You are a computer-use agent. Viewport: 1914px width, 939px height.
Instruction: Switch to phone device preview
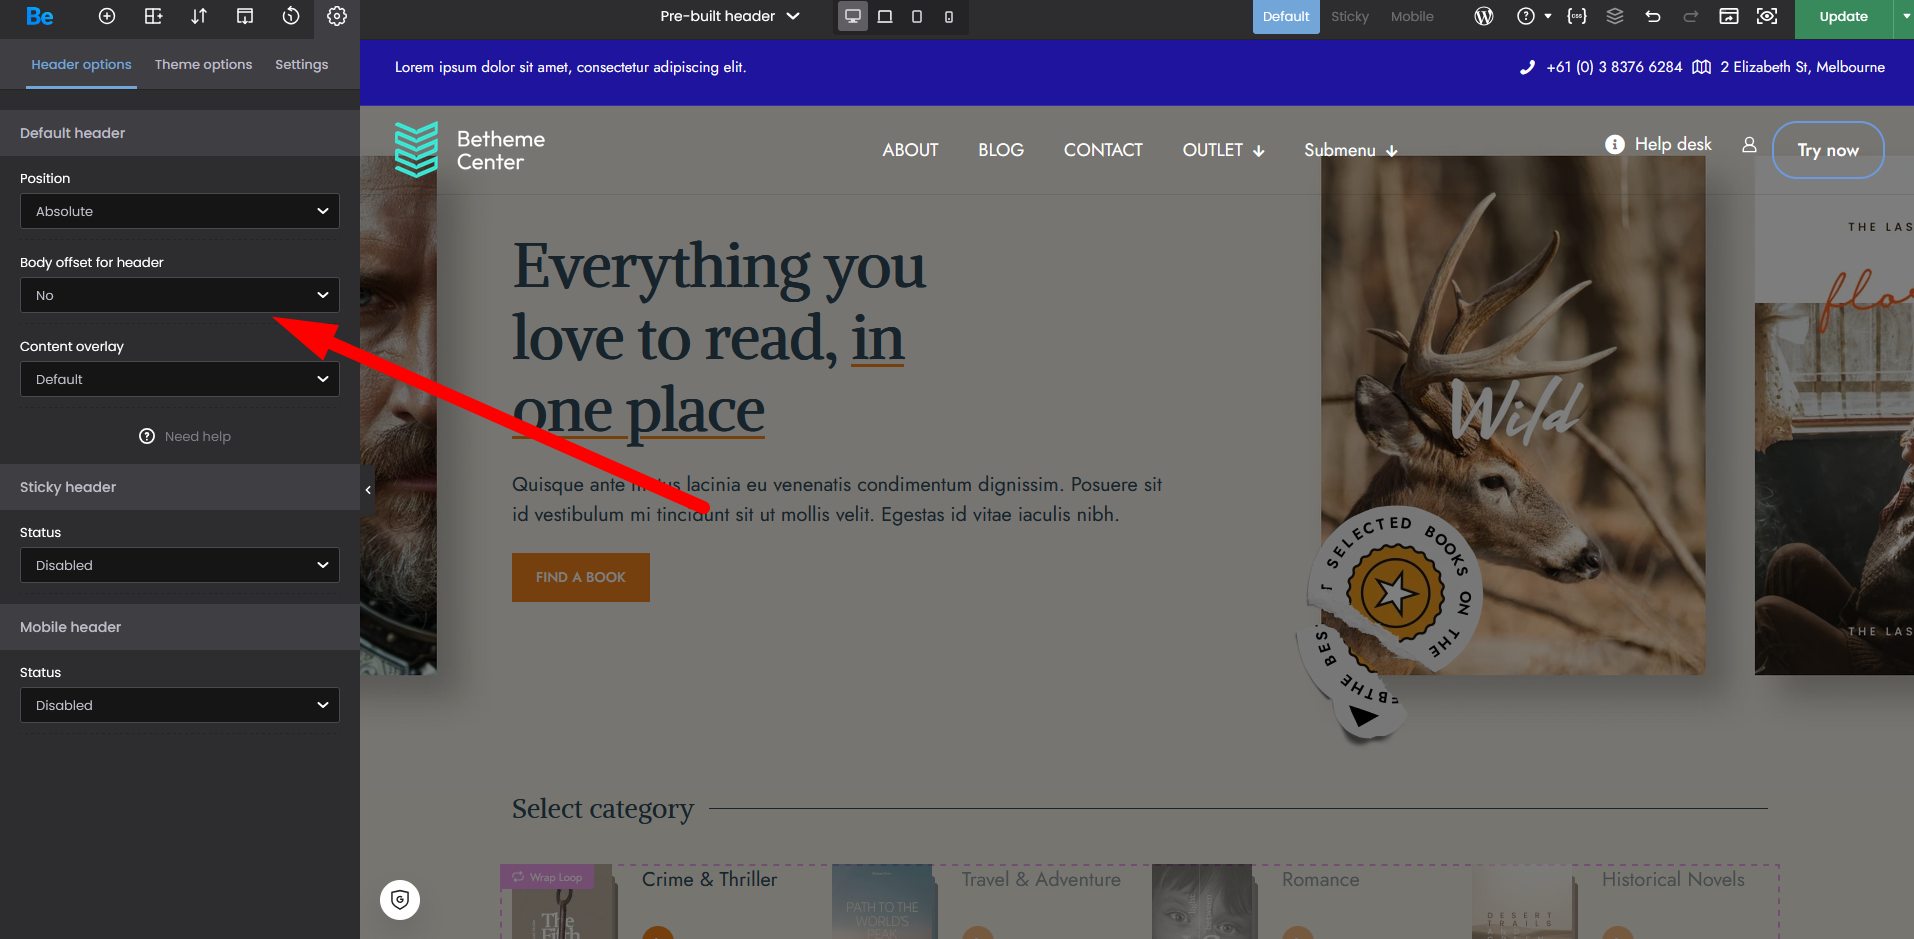click(x=949, y=16)
